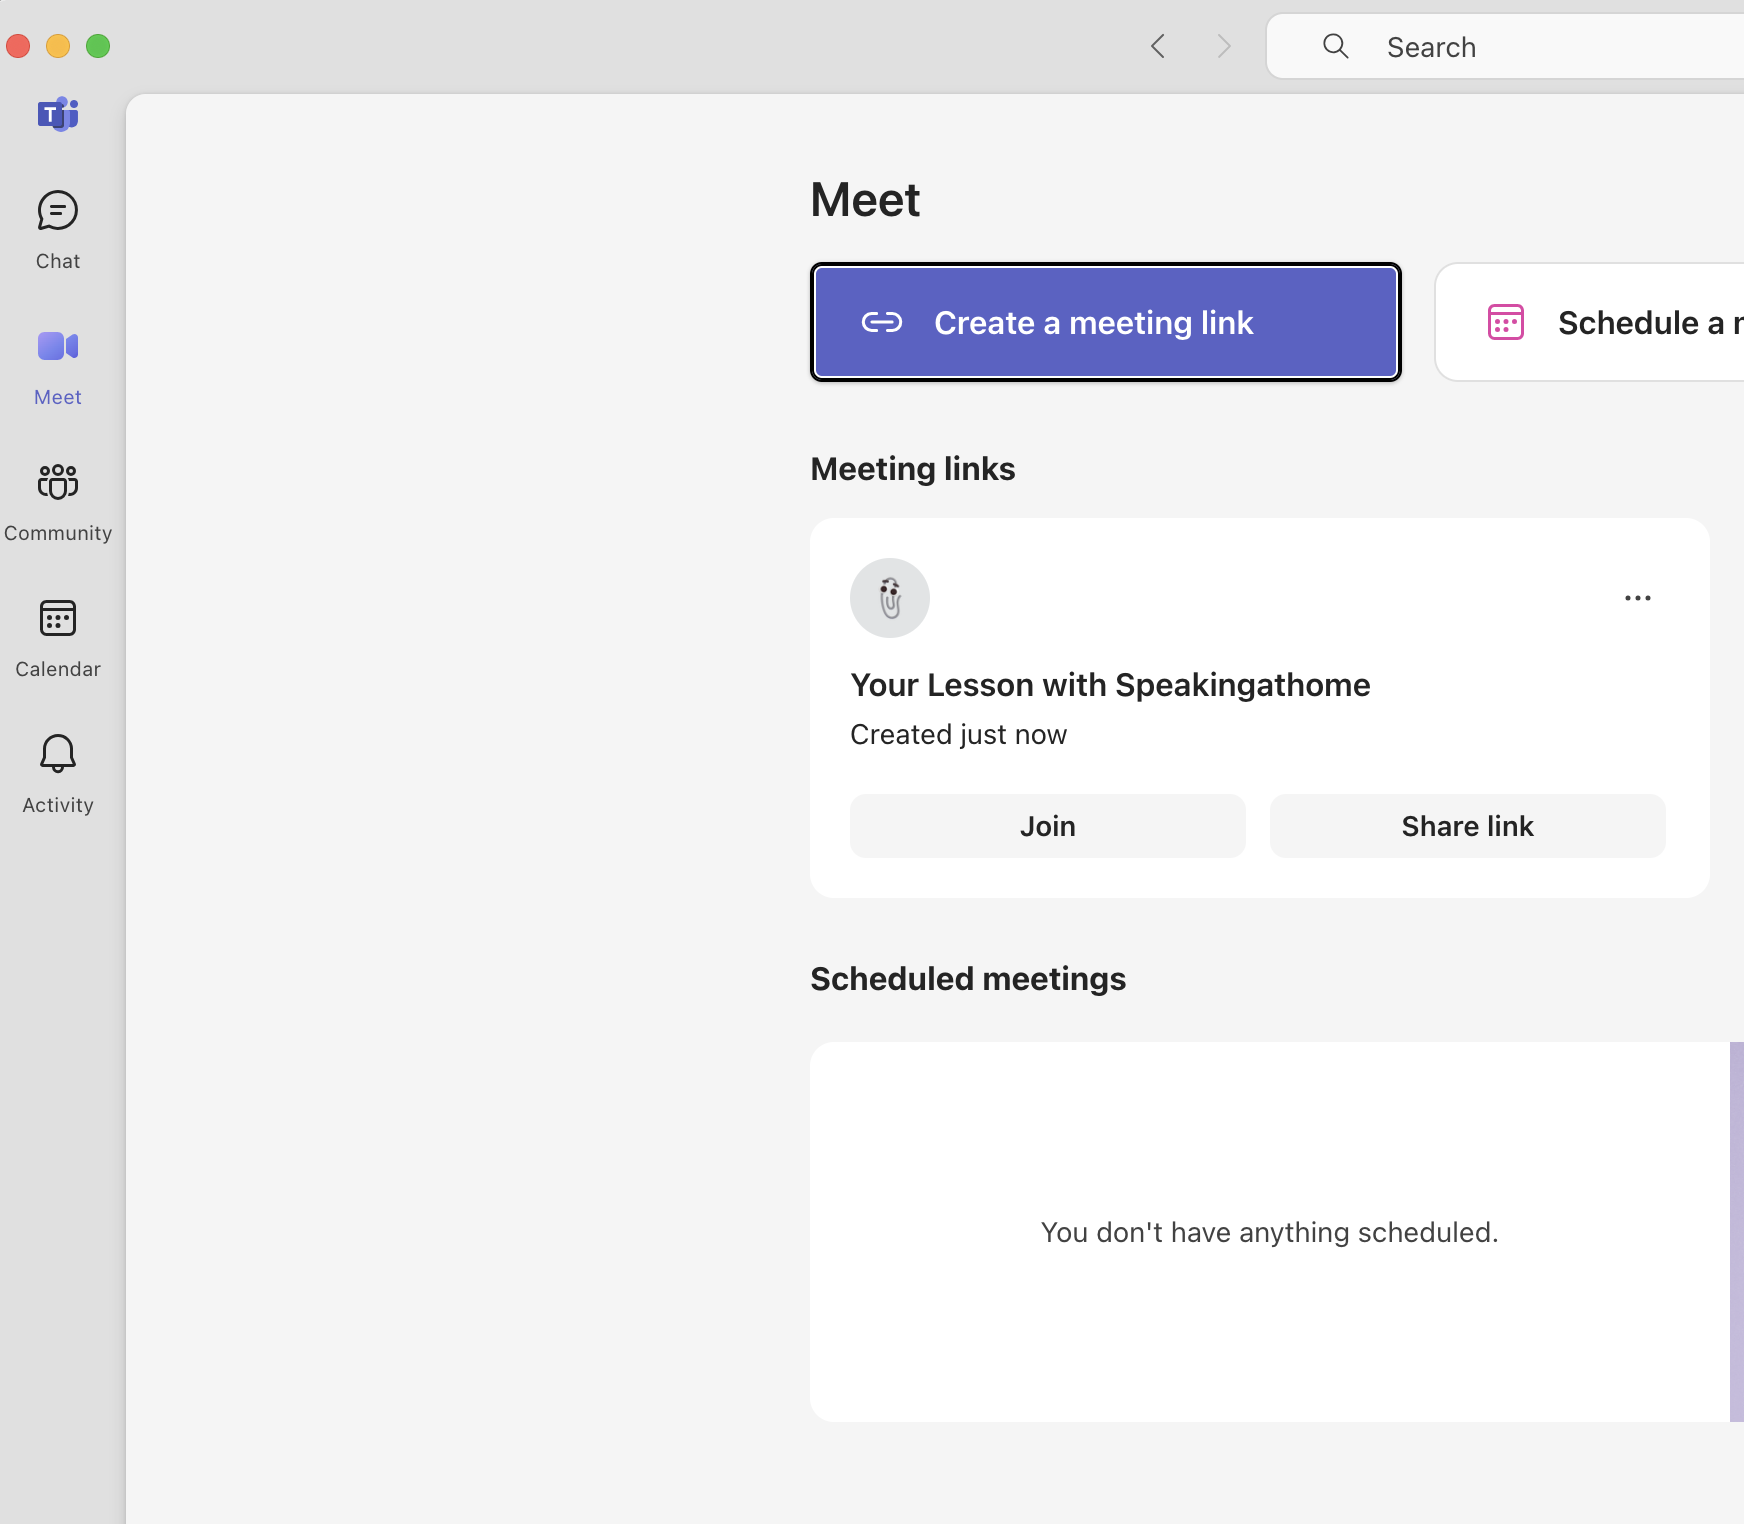Click the paperclip meeting avatar
Screen dimensions: 1744x1524
tap(890, 597)
